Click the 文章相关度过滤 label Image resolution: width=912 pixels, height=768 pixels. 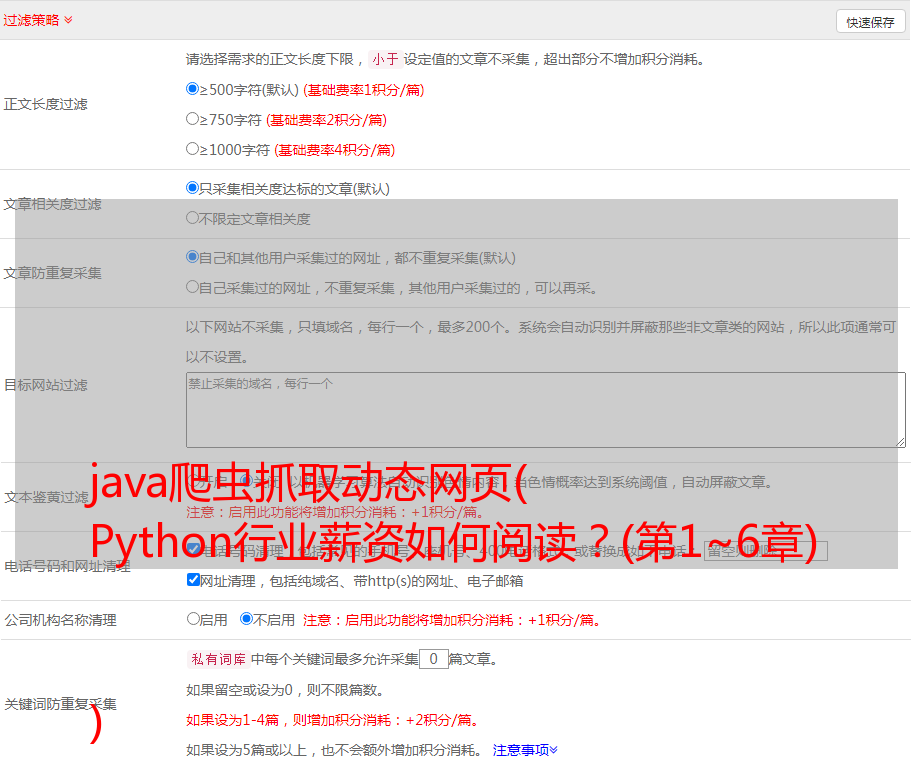[x=52, y=205]
